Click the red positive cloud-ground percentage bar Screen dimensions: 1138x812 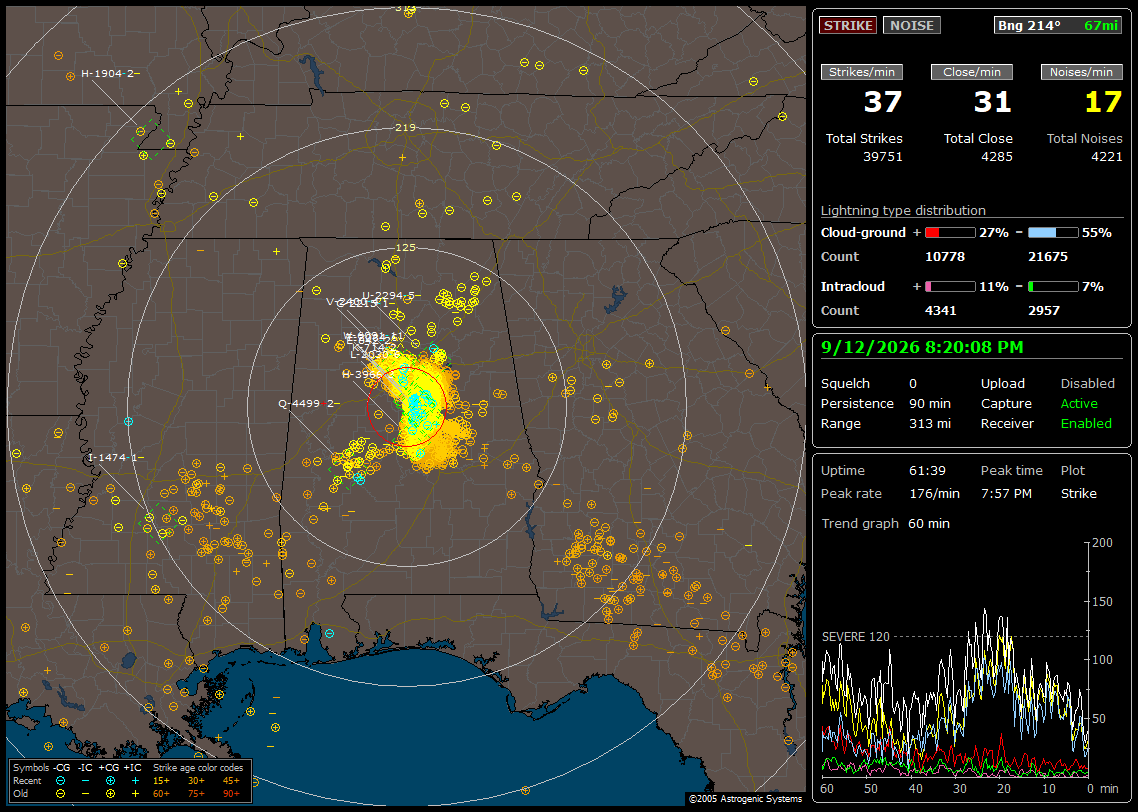tap(949, 233)
